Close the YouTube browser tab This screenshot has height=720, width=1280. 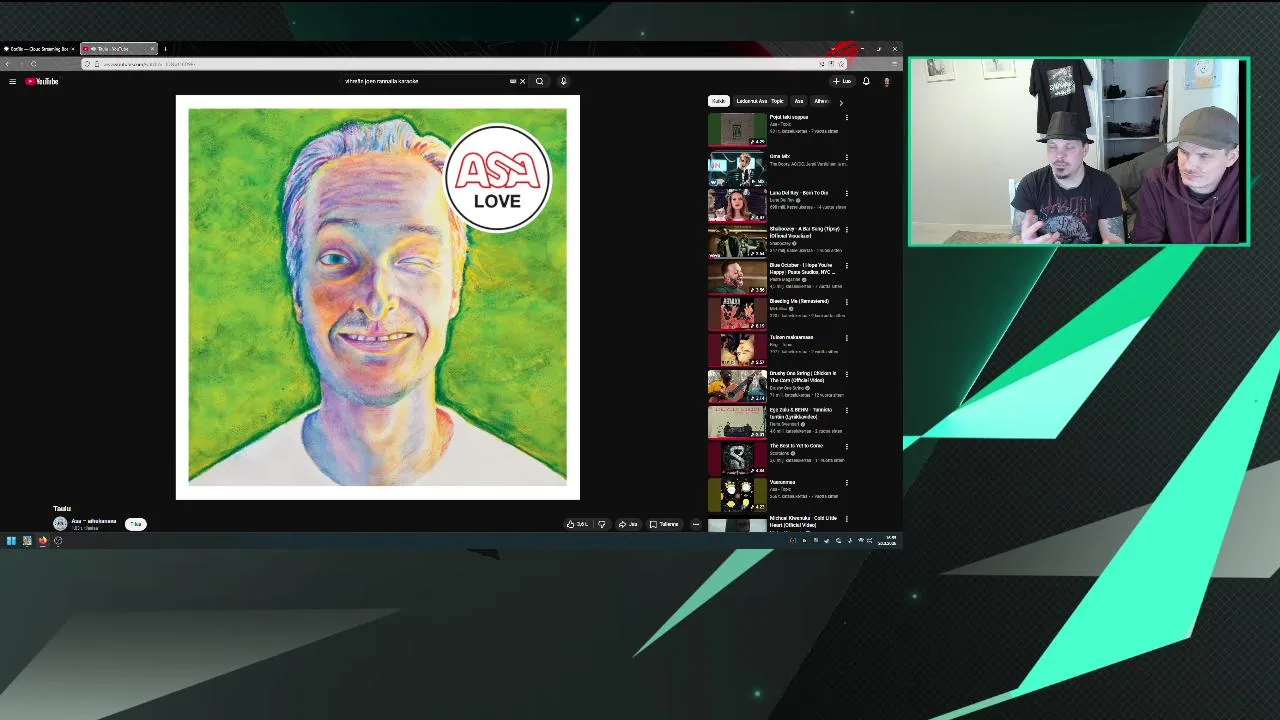click(x=152, y=48)
